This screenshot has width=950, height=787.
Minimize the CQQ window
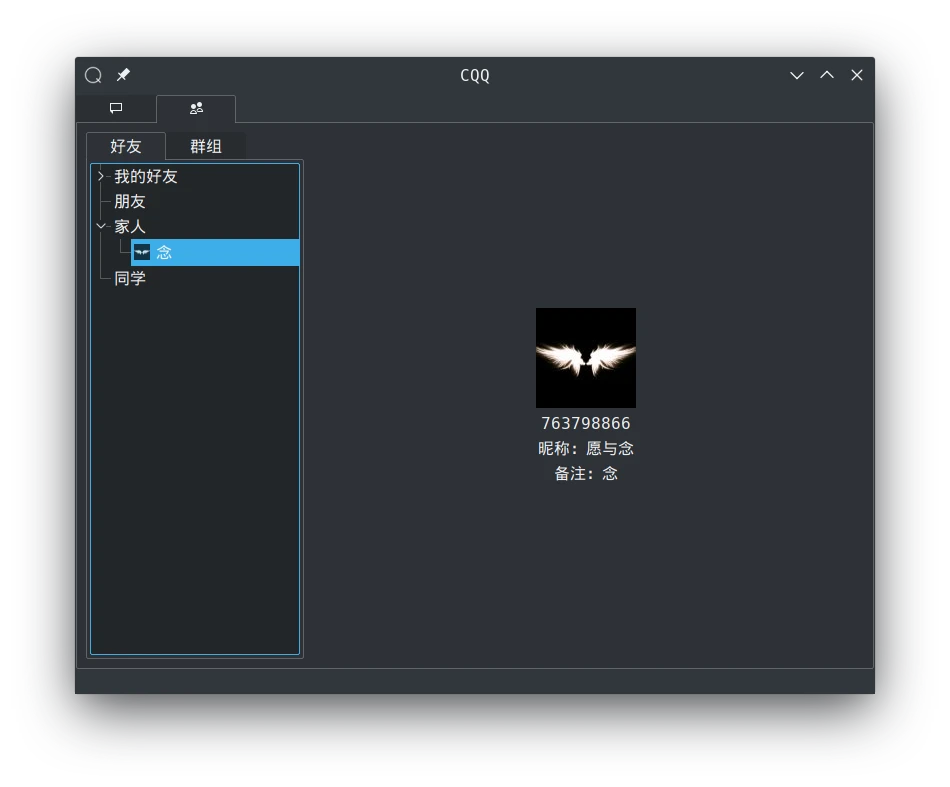pyautogui.click(x=797, y=75)
